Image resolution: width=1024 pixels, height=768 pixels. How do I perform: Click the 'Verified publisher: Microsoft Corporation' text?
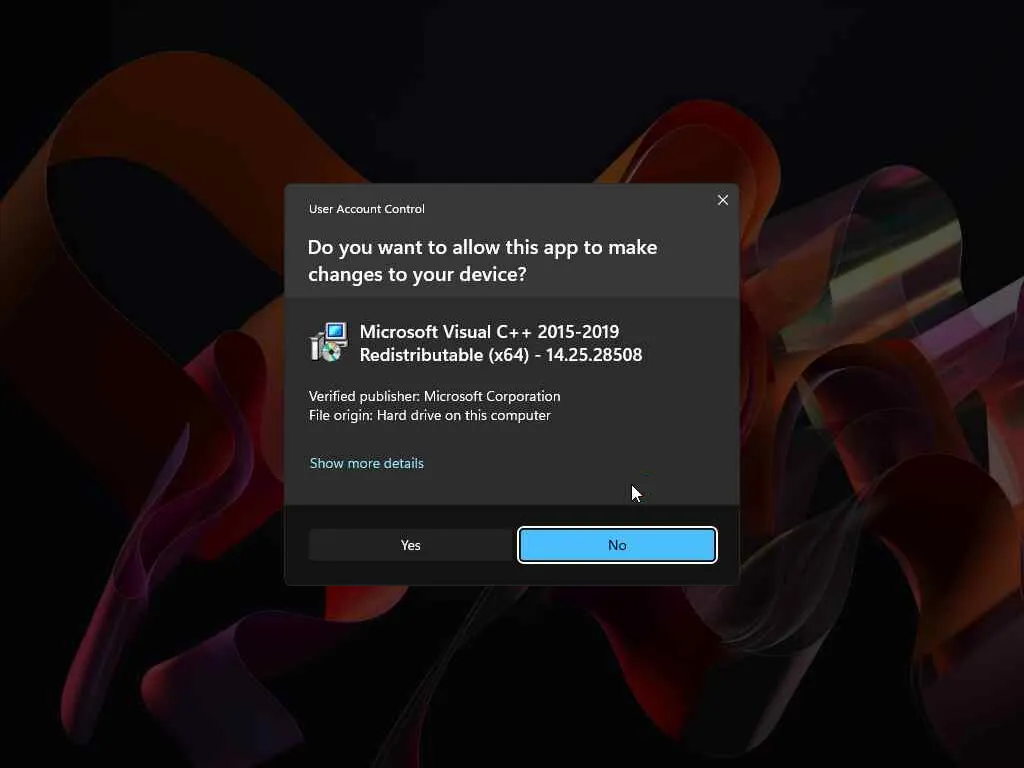(434, 396)
